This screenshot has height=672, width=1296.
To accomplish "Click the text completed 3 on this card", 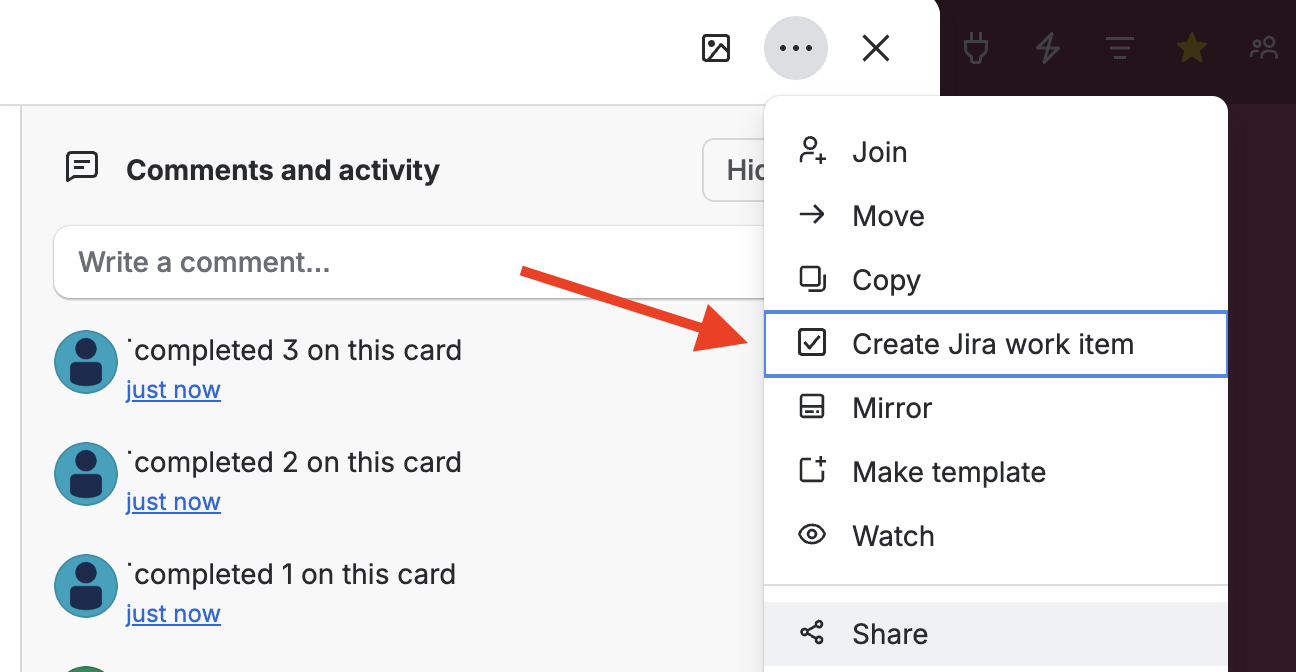I will [298, 351].
